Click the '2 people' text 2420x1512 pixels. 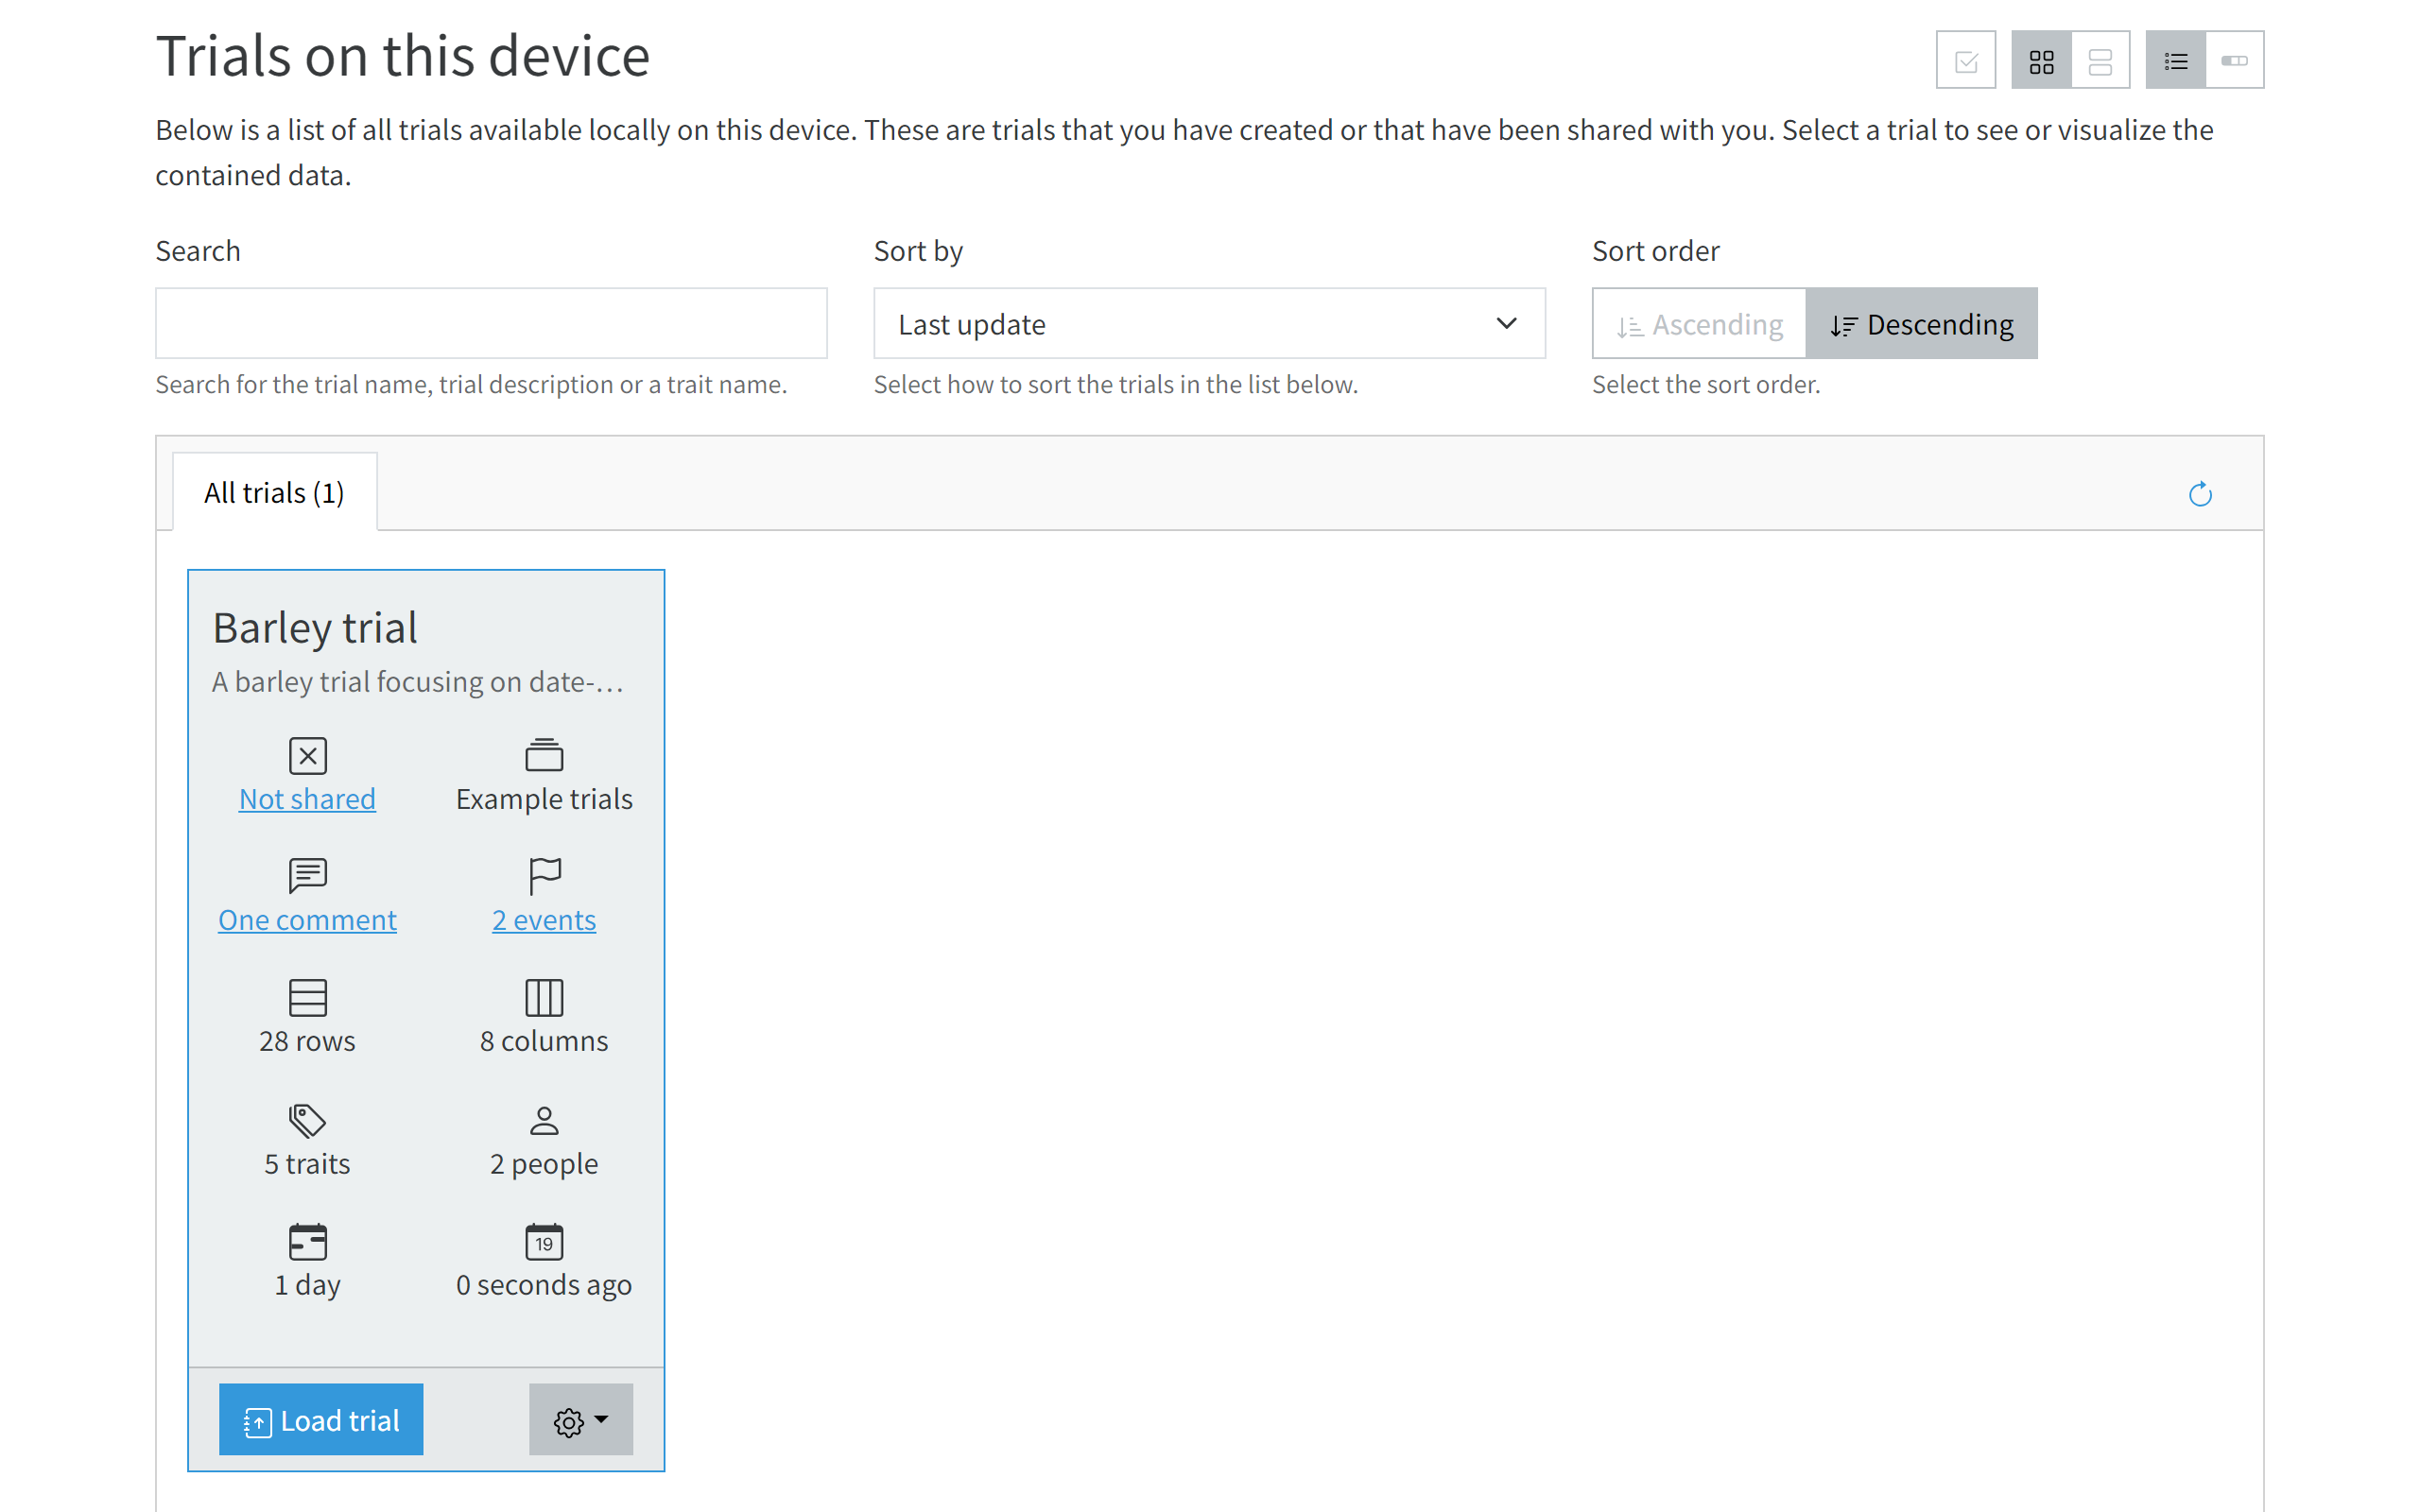coord(544,1164)
